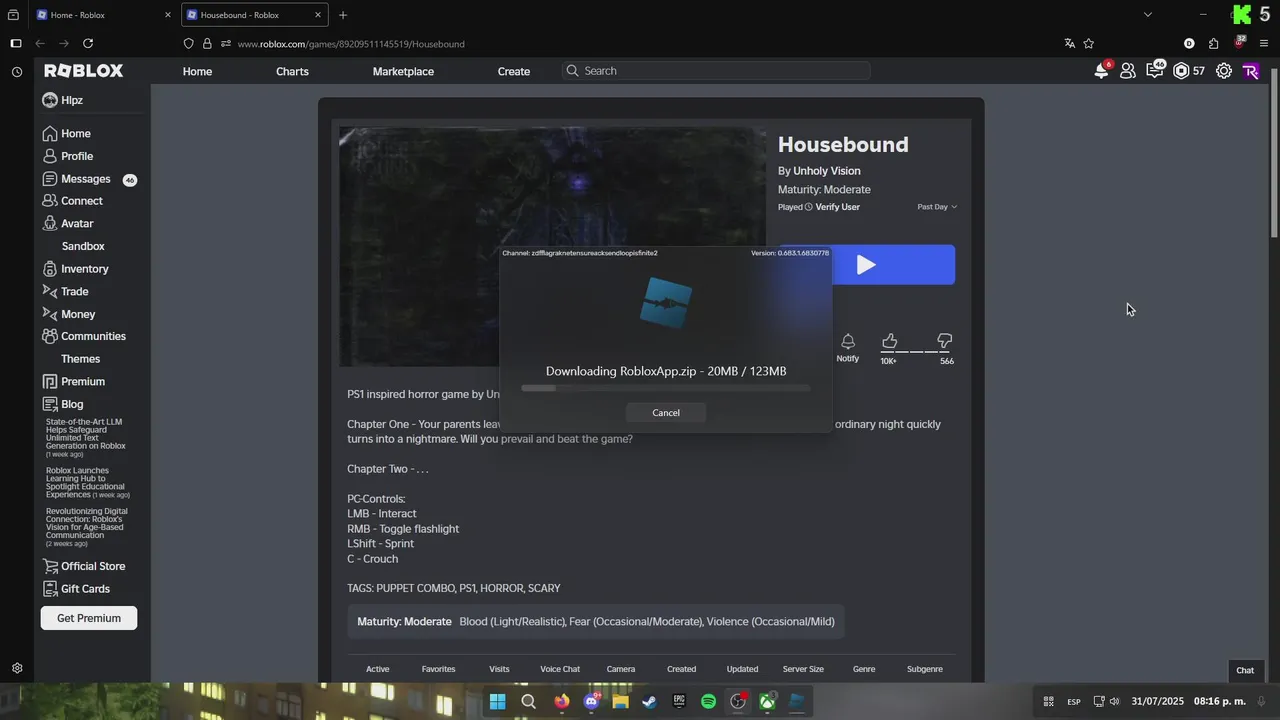Open the Robux balance showing 57
Image resolution: width=1280 pixels, height=720 pixels.
point(1189,71)
